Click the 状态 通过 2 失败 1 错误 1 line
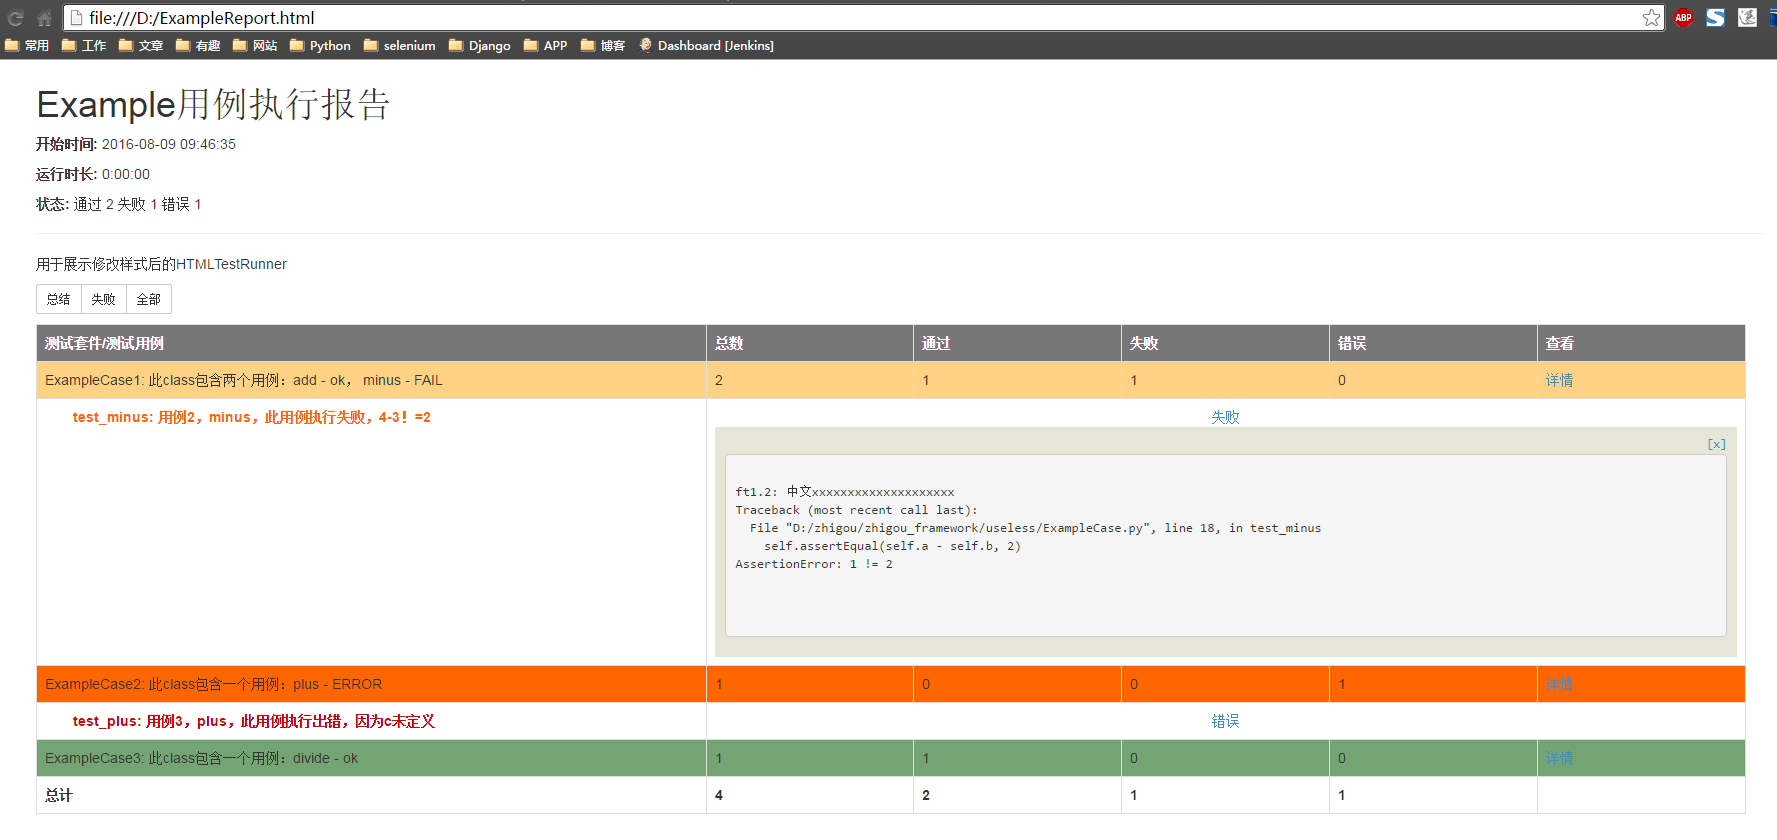Screen dimensions: 1777x840 point(119,204)
